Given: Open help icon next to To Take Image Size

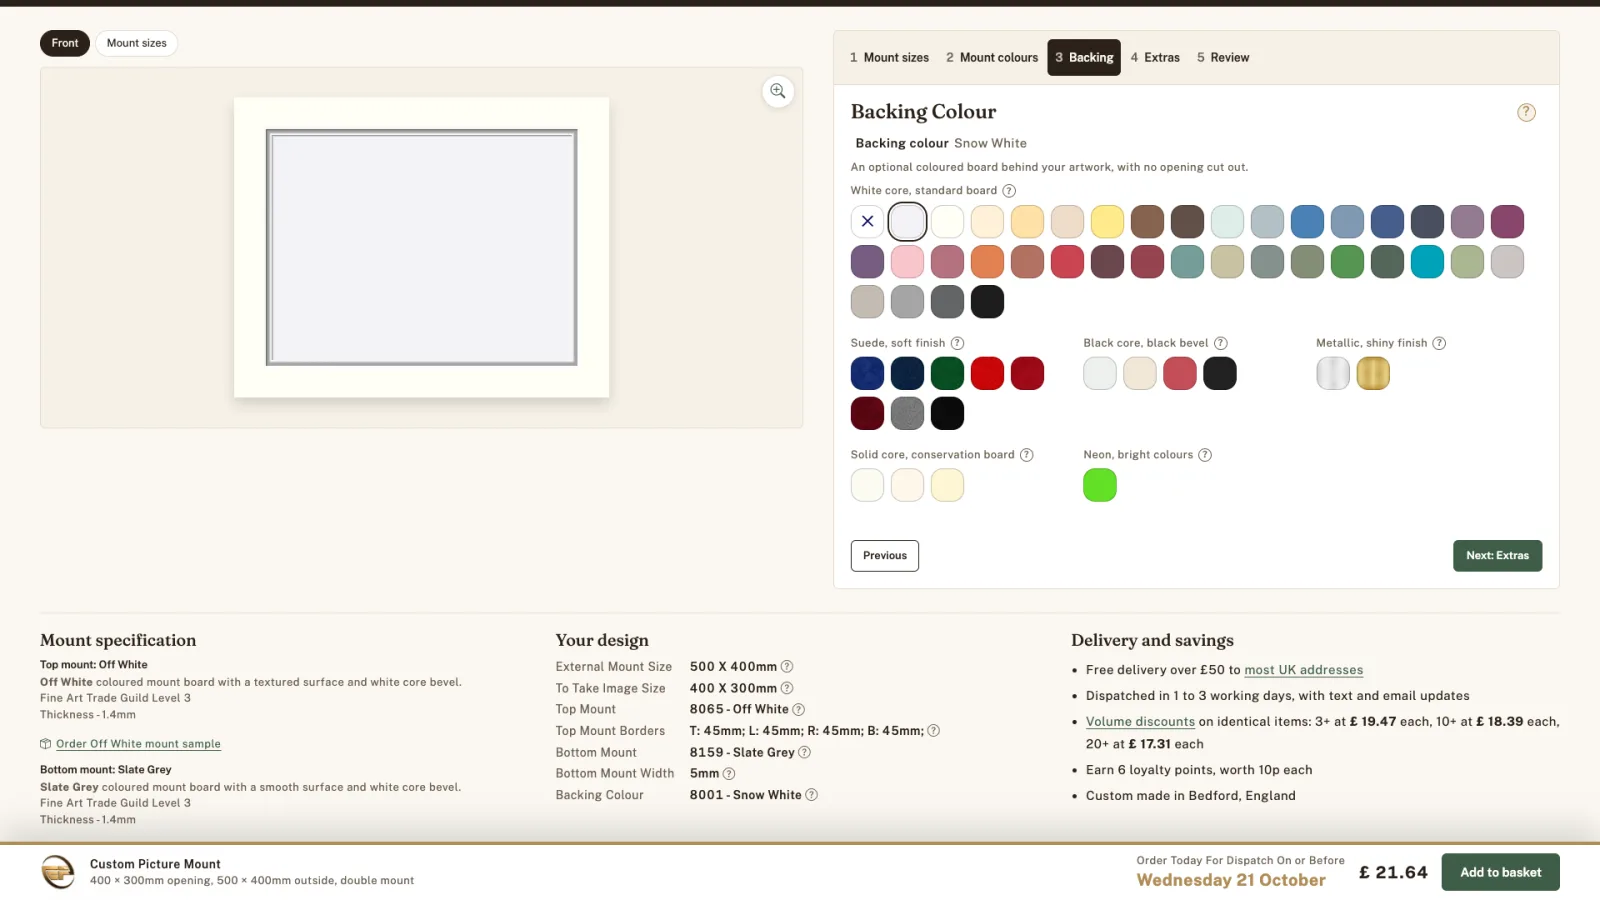Looking at the screenshot, I should [x=787, y=688].
